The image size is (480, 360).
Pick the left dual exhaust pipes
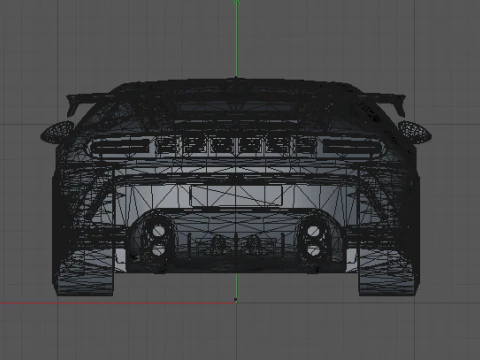pyautogui.click(x=158, y=240)
